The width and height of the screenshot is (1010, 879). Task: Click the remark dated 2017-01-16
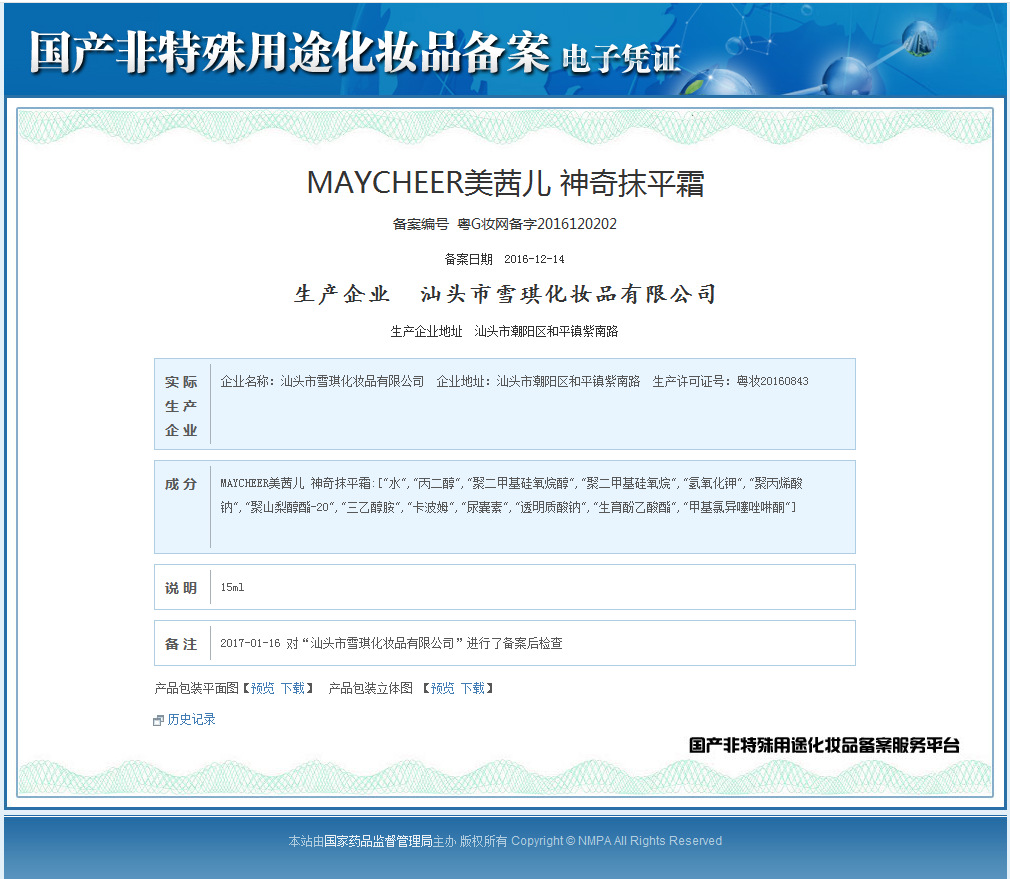click(392, 643)
